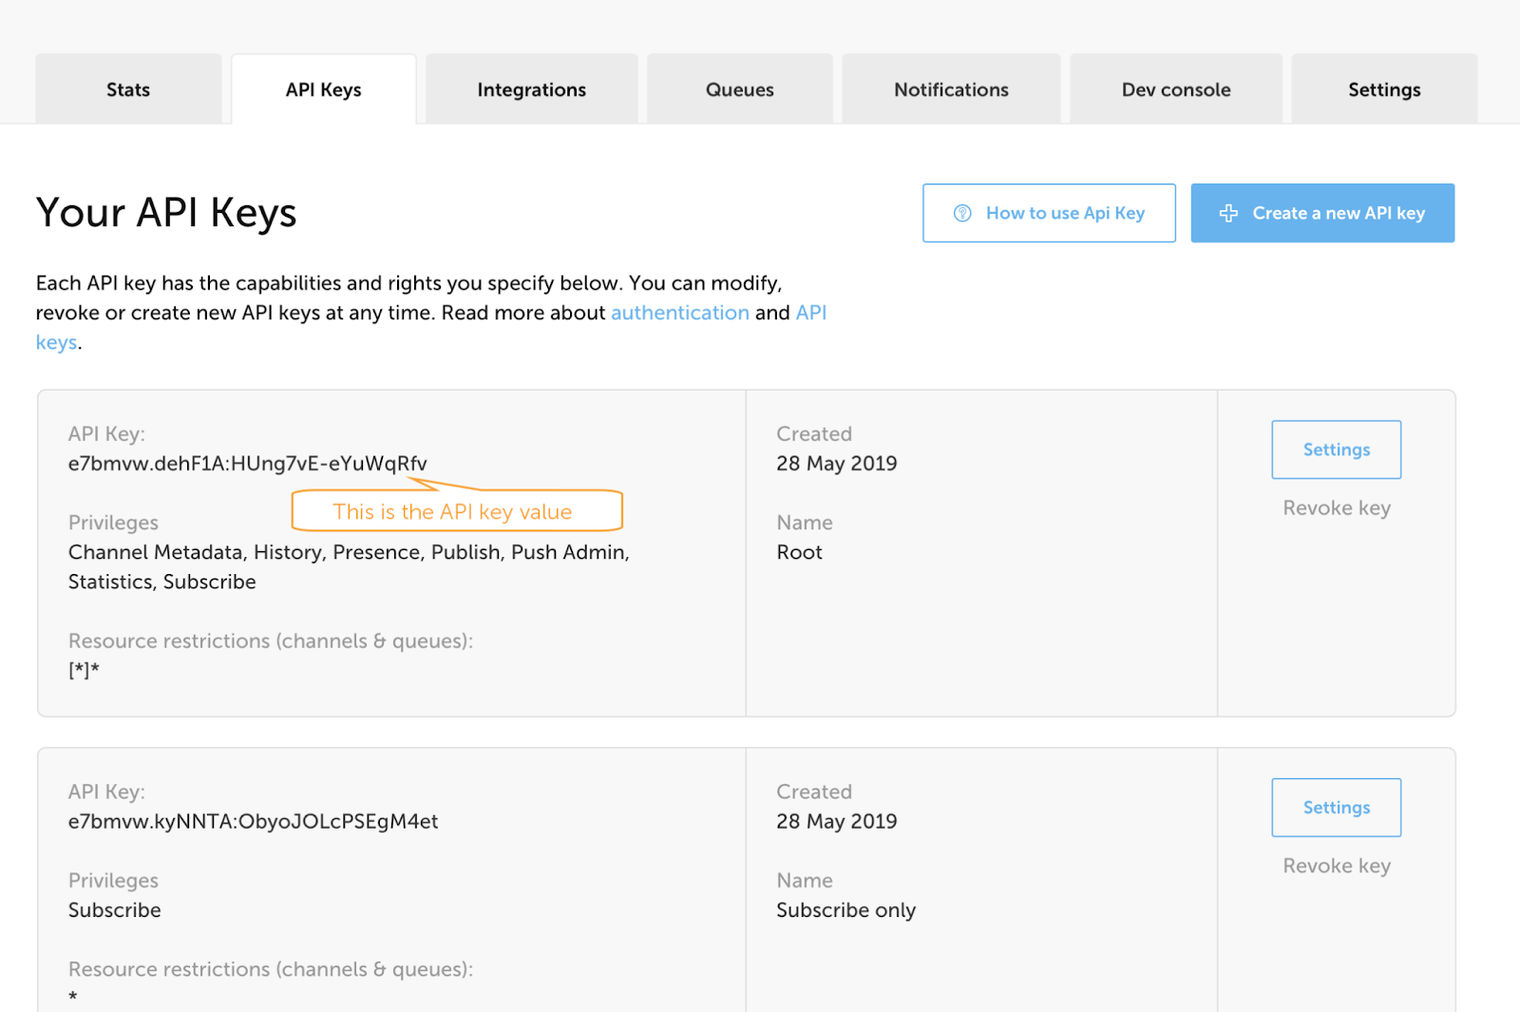
Task: Open the Integrations tab
Action: click(x=531, y=89)
